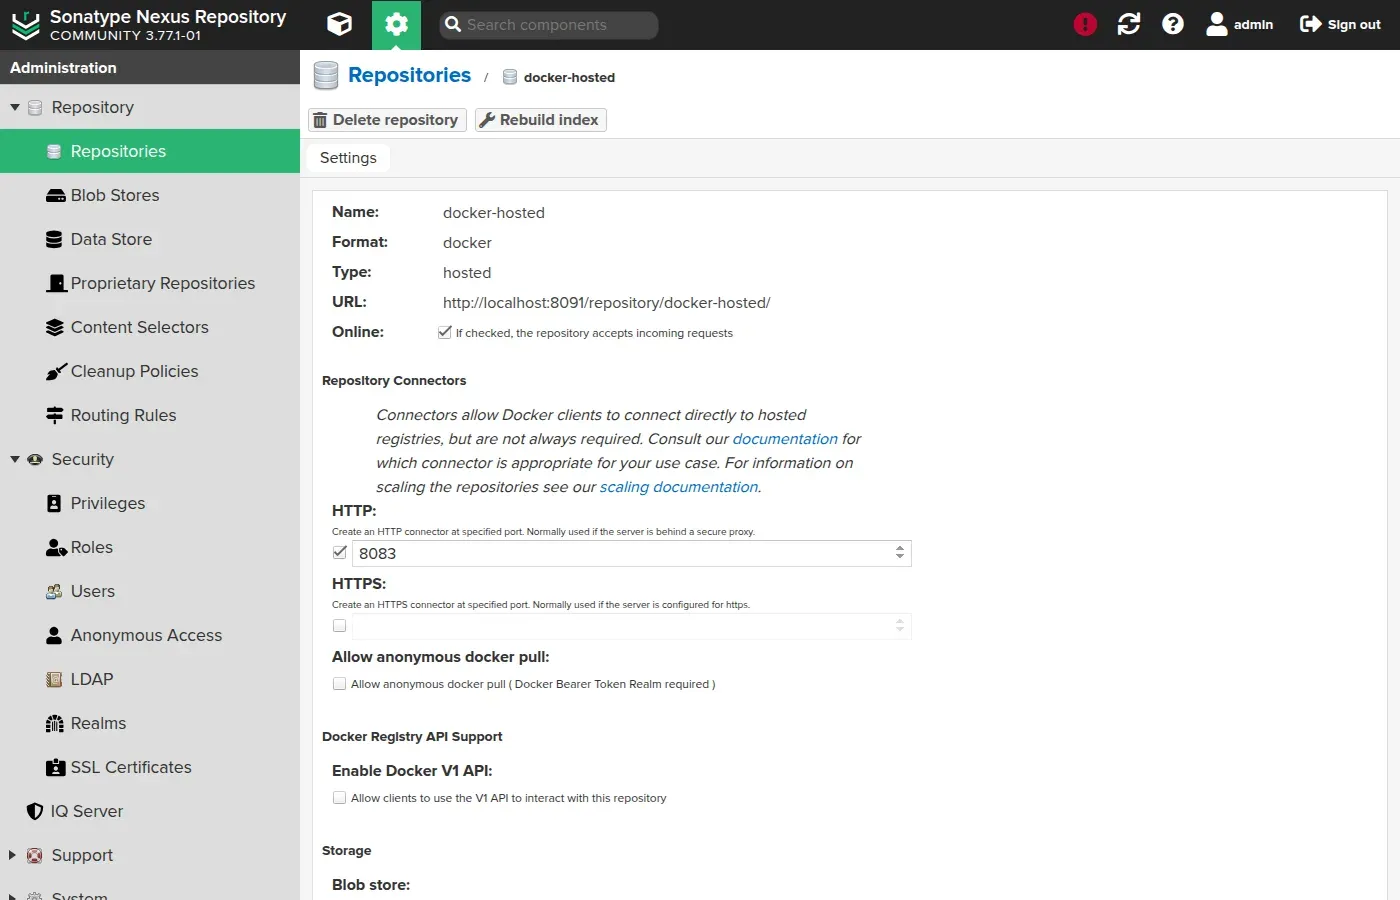1400x900 pixels.
Task: Click the Users group icon
Action: pos(54,591)
